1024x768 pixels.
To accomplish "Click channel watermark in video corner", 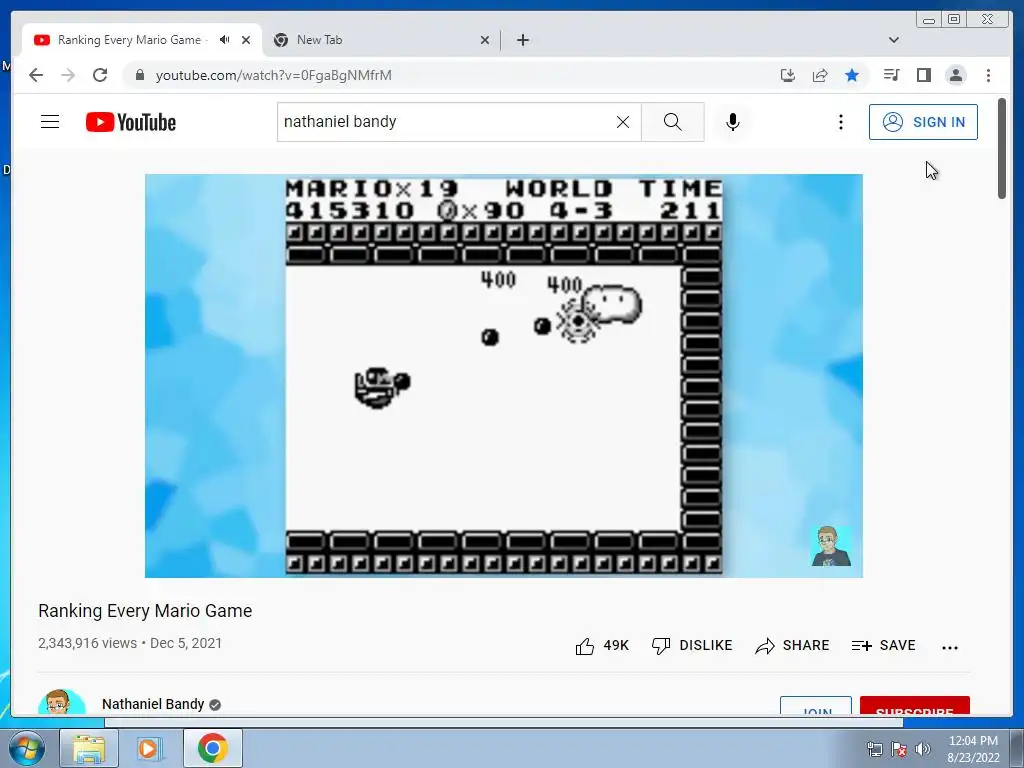I will [x=831, y=545].
